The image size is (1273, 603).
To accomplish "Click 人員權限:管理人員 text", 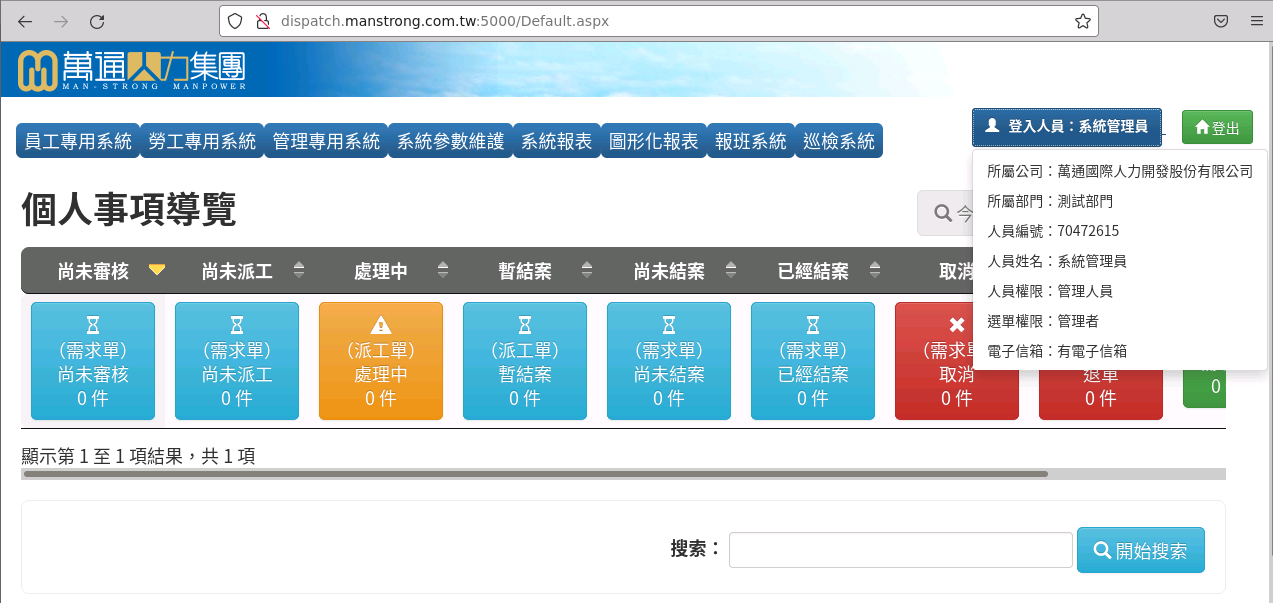I will pyautogui.click(x=1050, y=291).
